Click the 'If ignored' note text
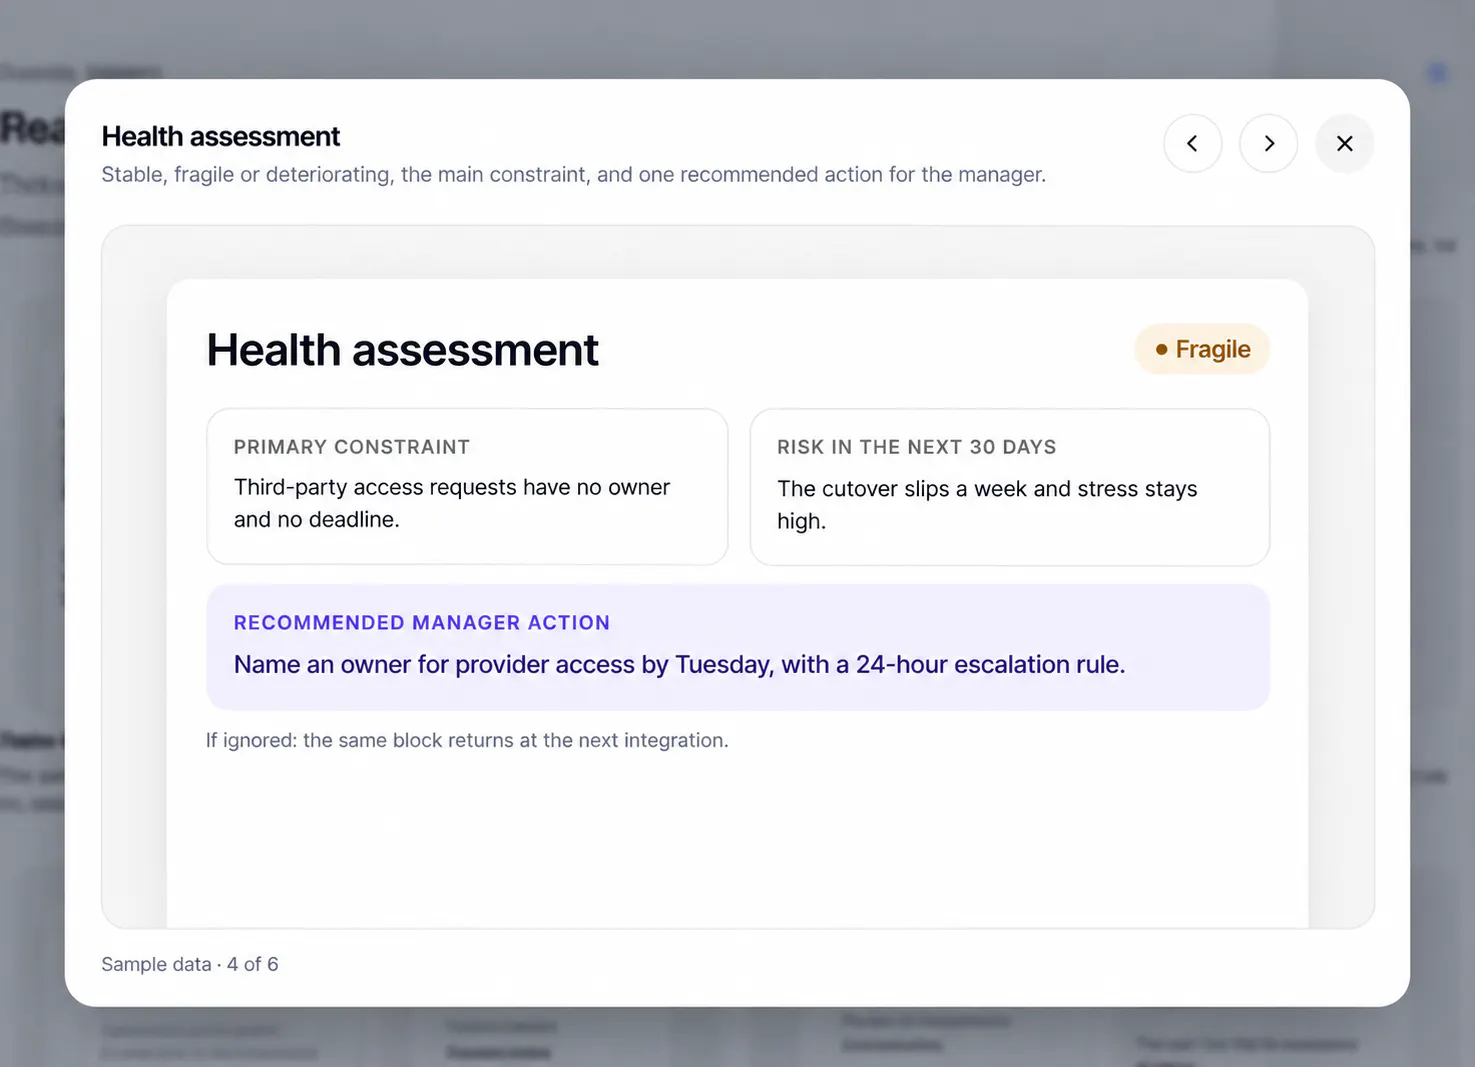The image size is (1475, 1067). click(x=467, y=740)
